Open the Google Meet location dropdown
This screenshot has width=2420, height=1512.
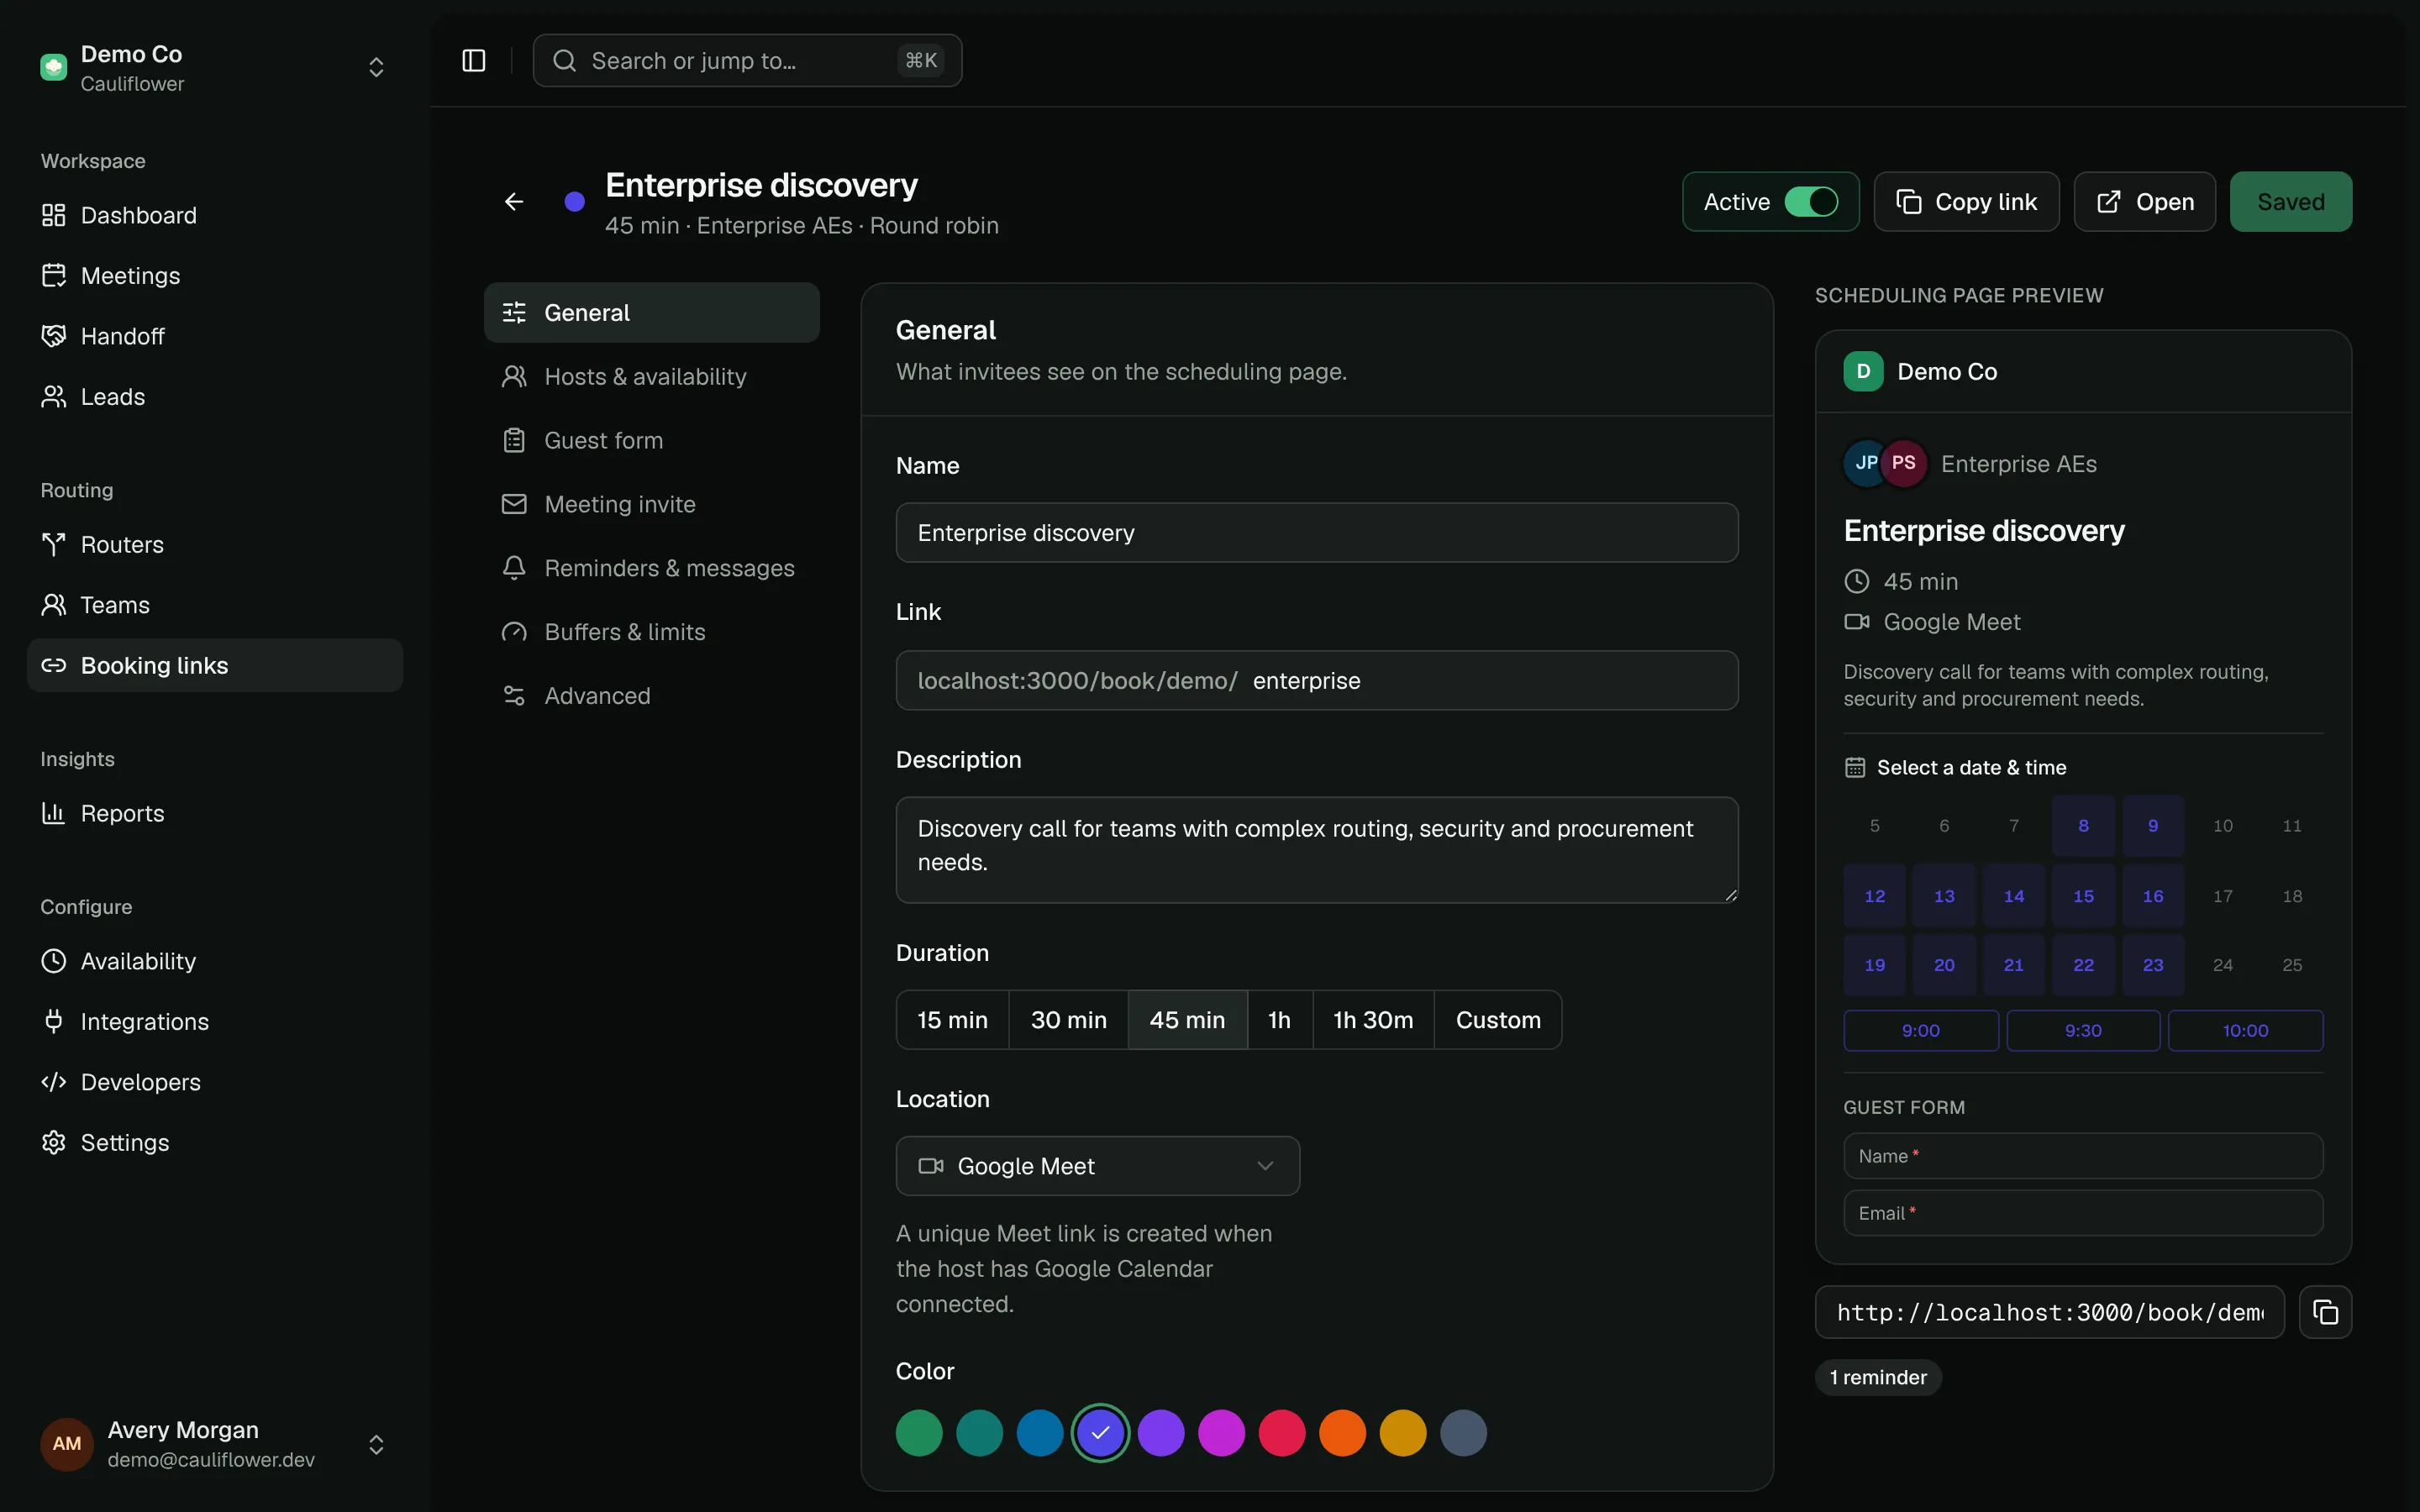point(1097,1166)
